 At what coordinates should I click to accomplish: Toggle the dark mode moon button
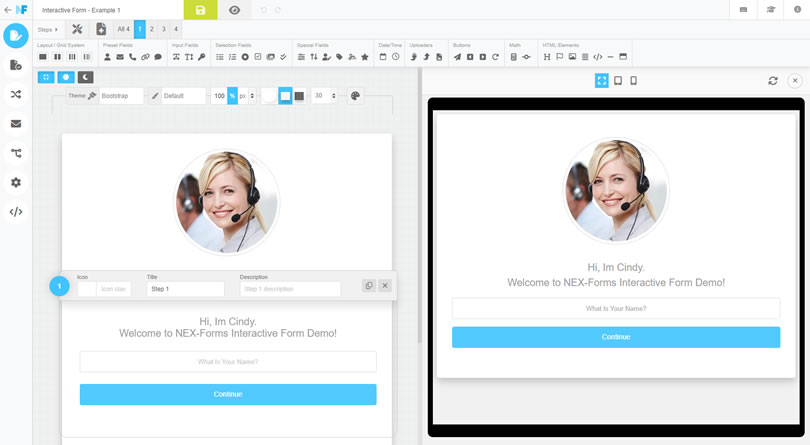point(85,78)
